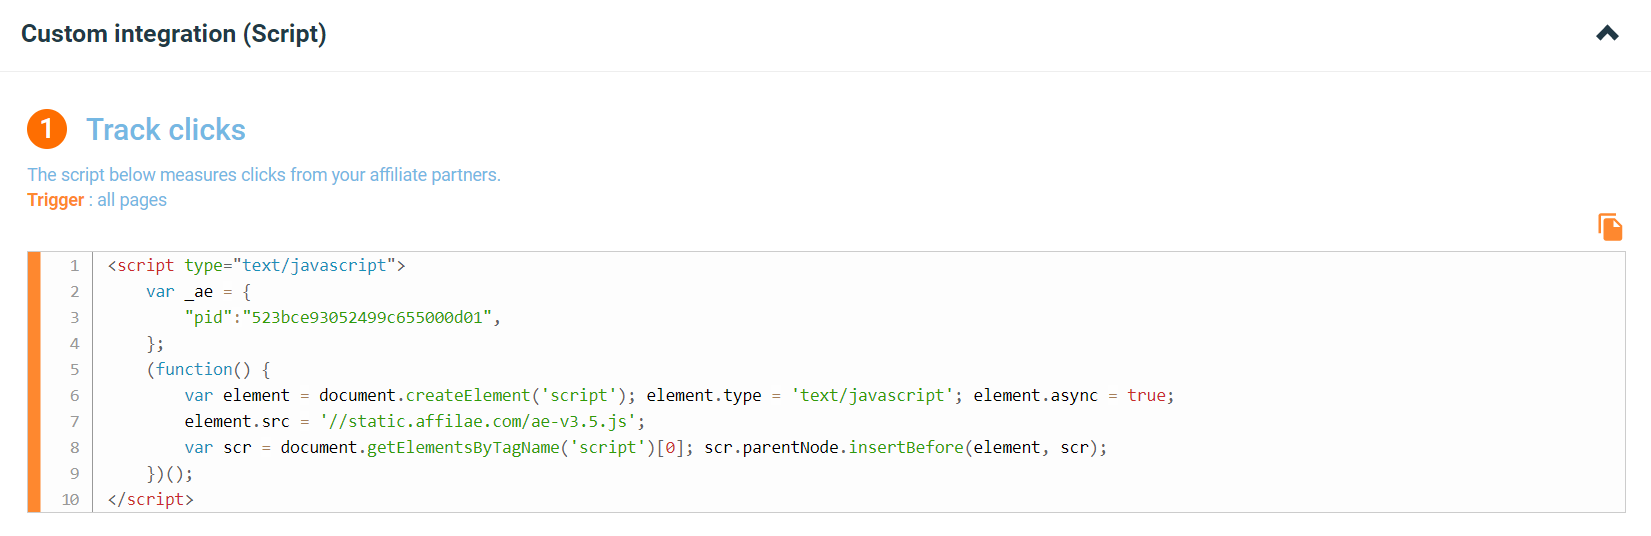Collapse the Custom integration (Script) section

[1607, 34]
